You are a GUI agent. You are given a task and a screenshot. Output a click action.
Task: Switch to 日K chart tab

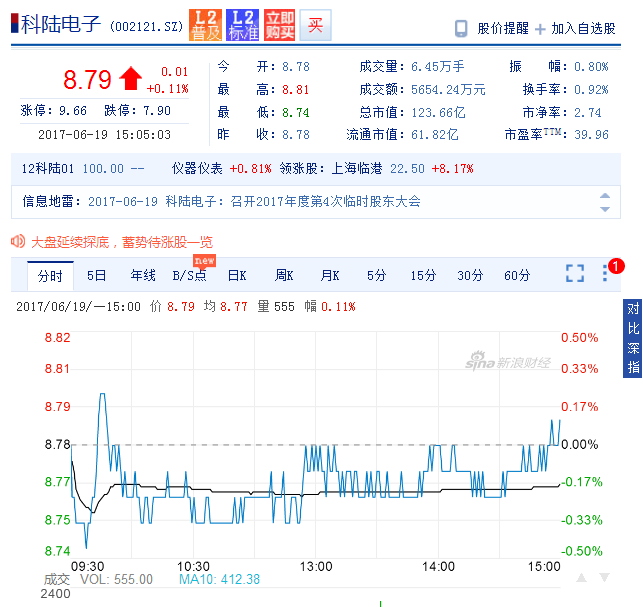coord(237,275)
